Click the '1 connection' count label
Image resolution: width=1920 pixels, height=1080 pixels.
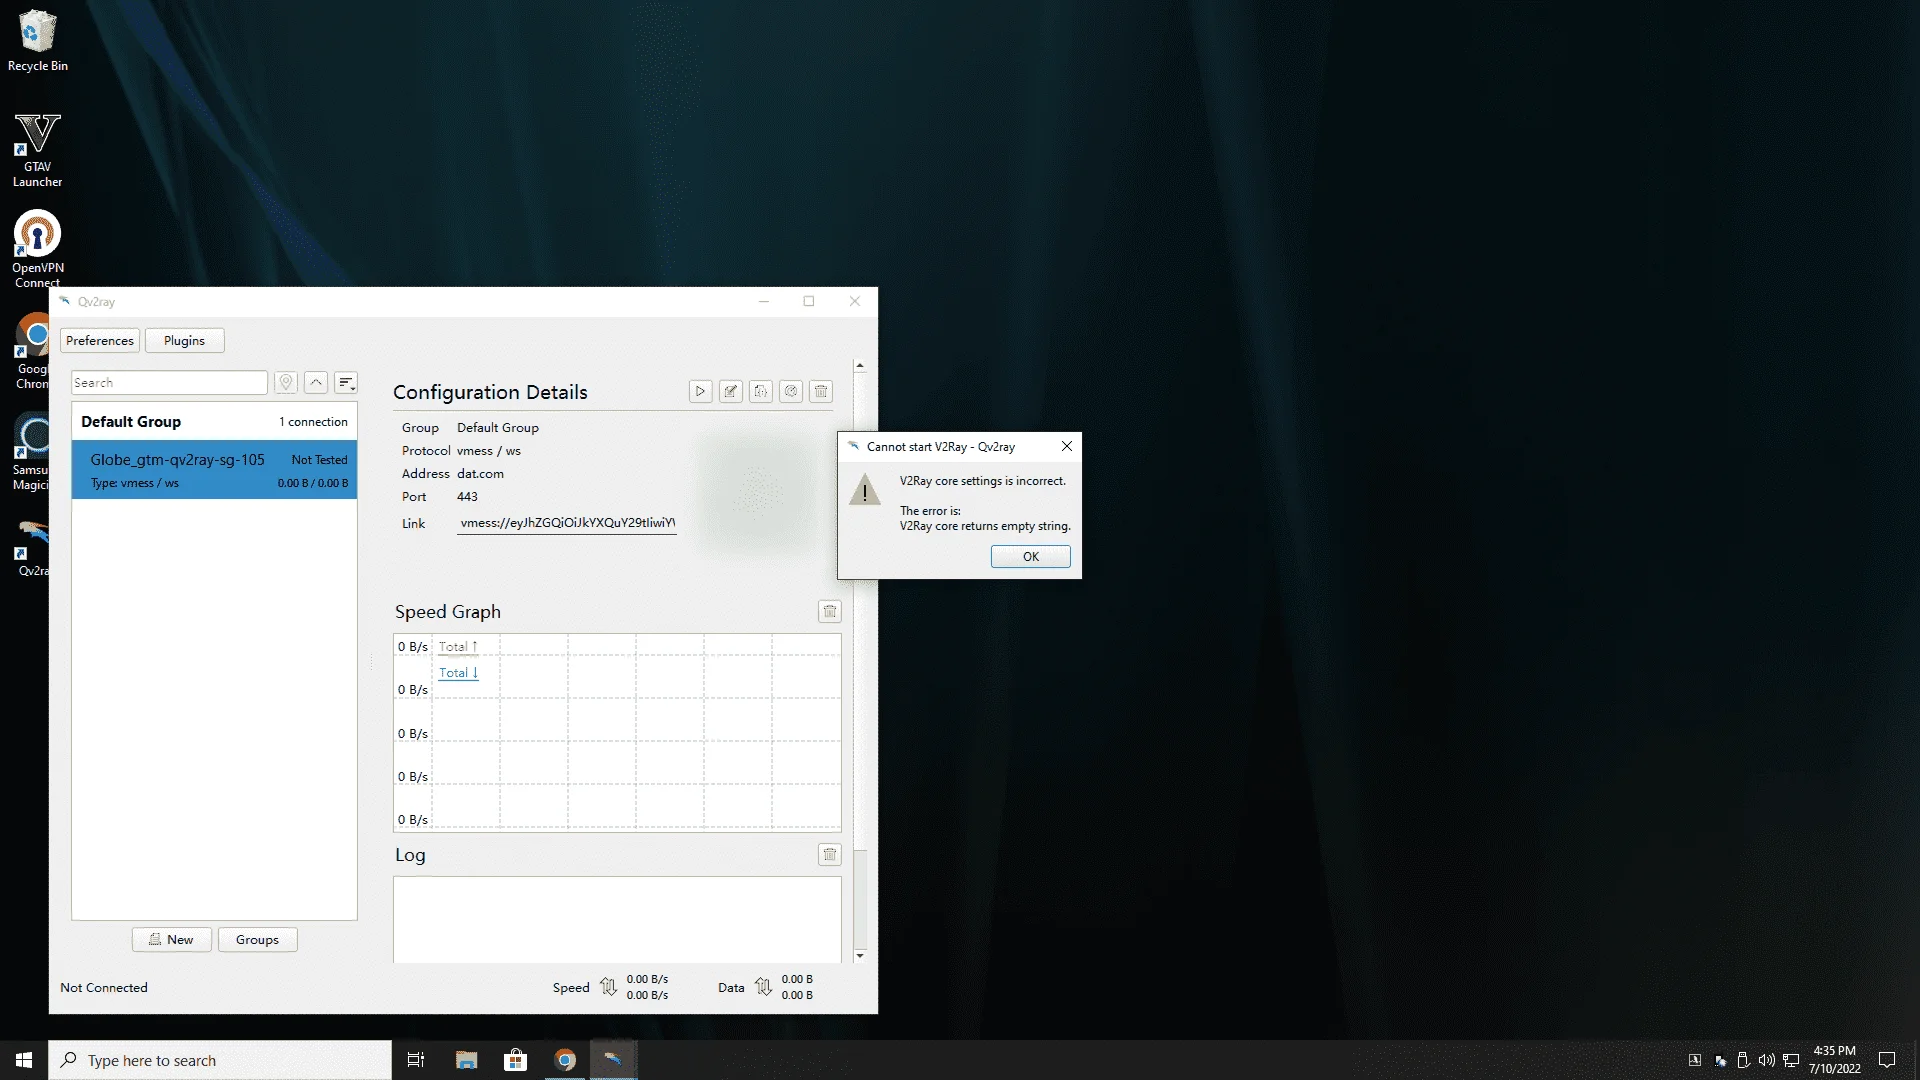point(313,421)
